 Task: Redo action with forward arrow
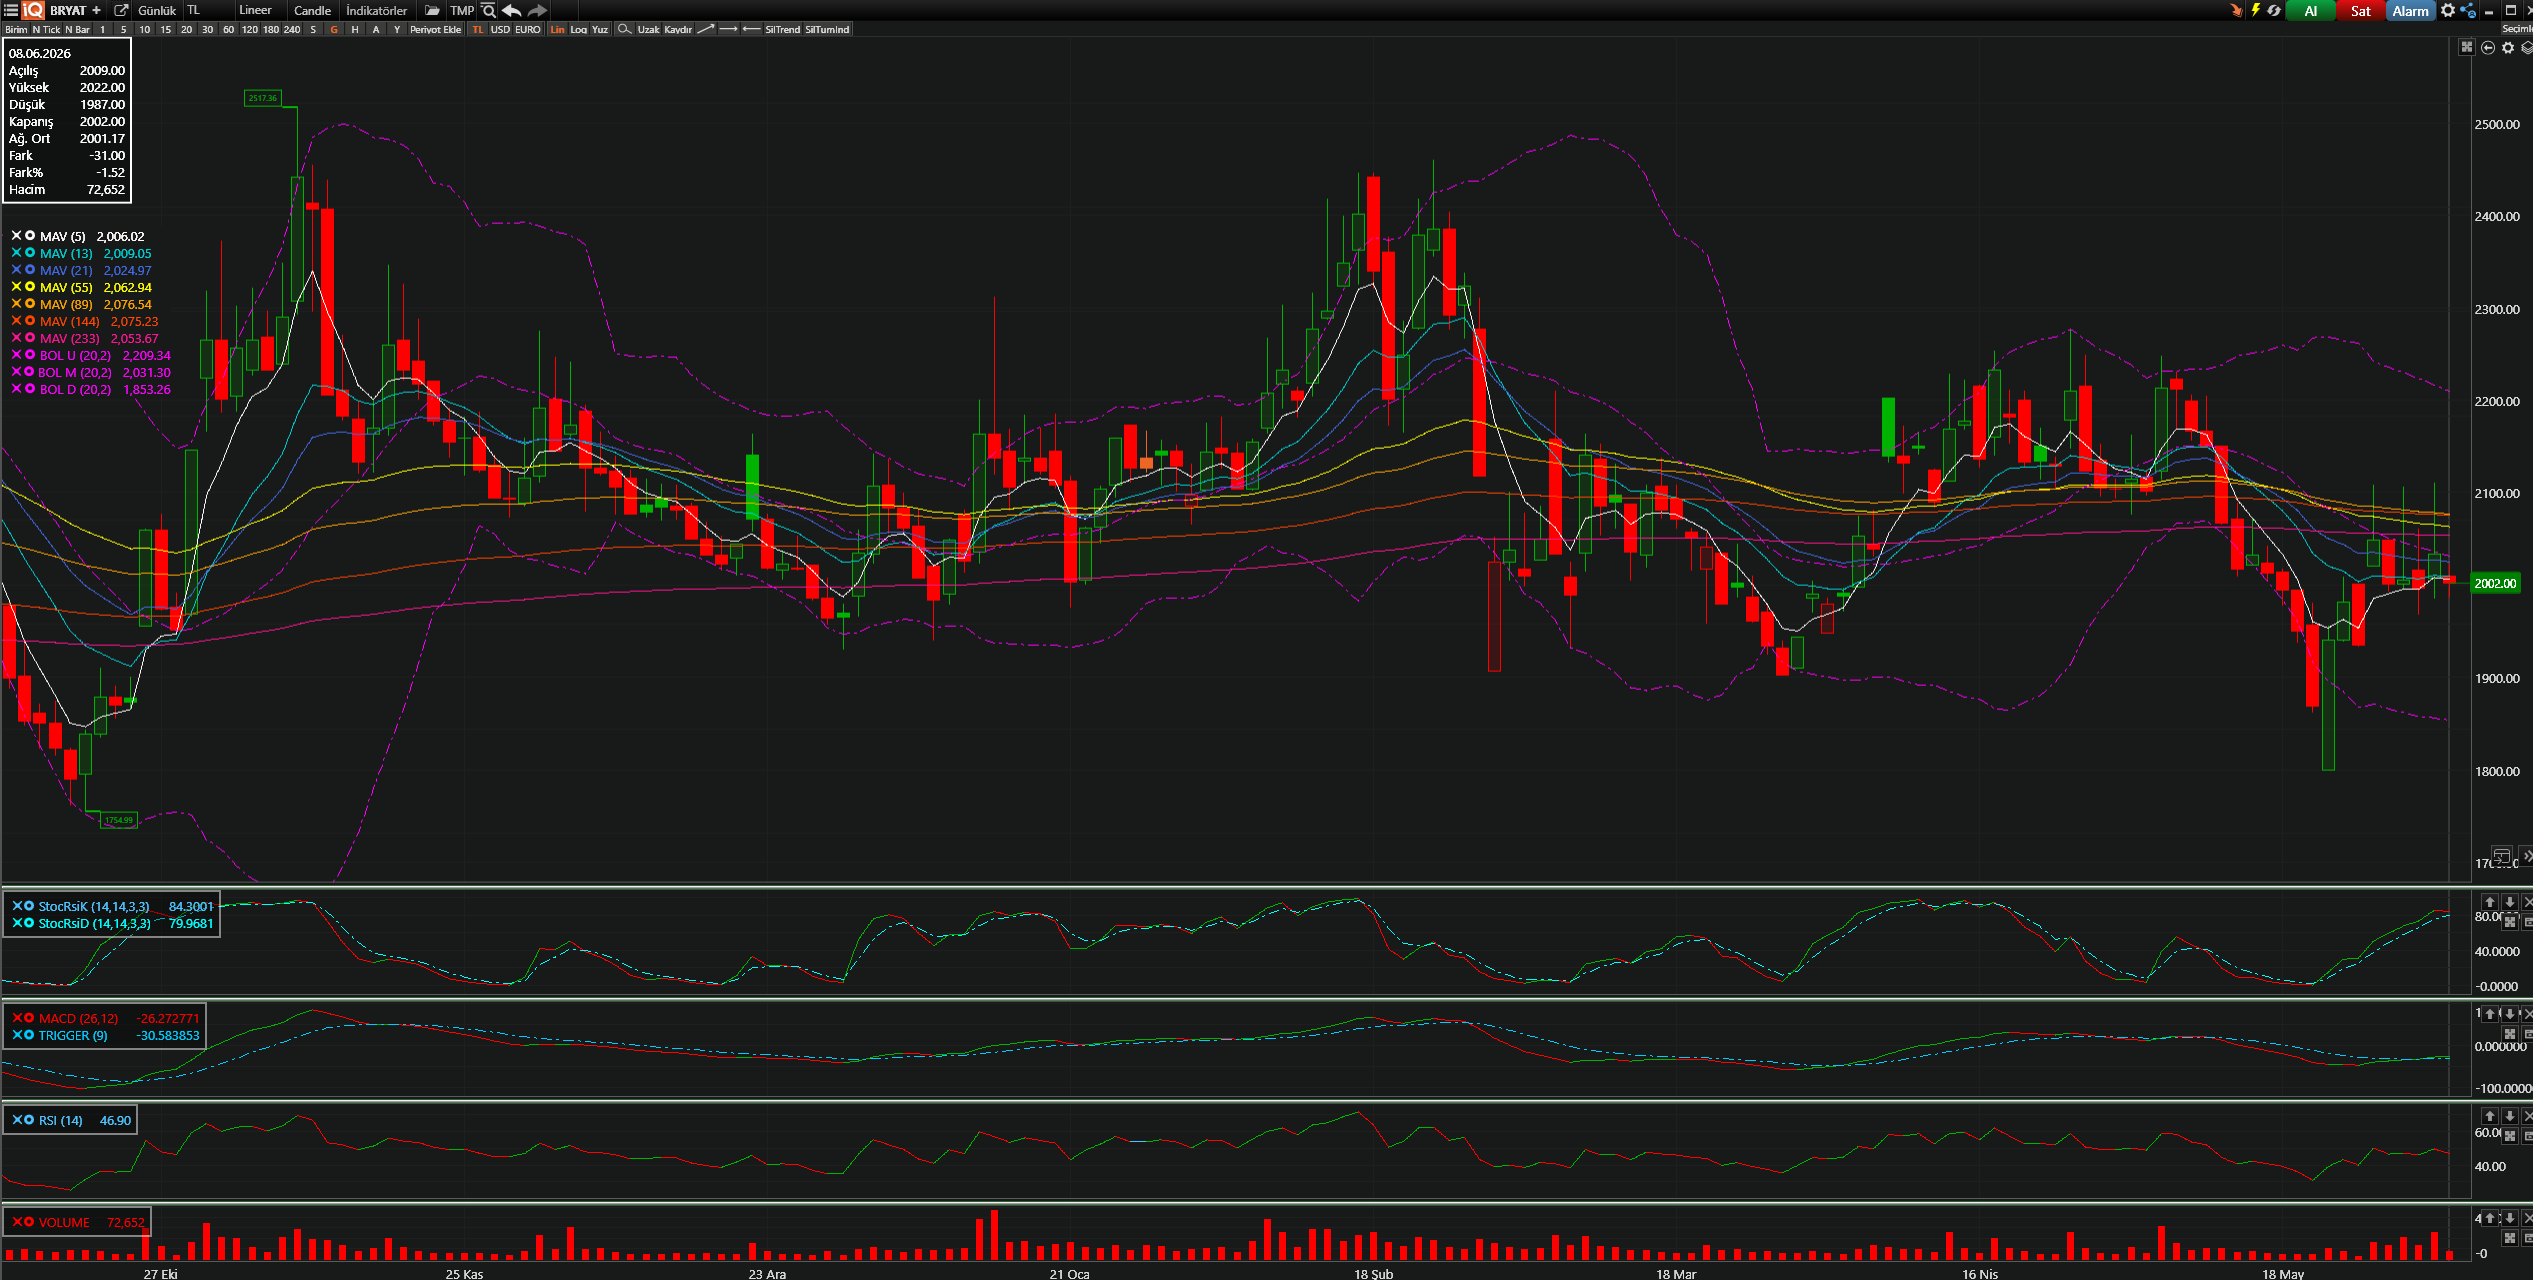pos(537,10)
